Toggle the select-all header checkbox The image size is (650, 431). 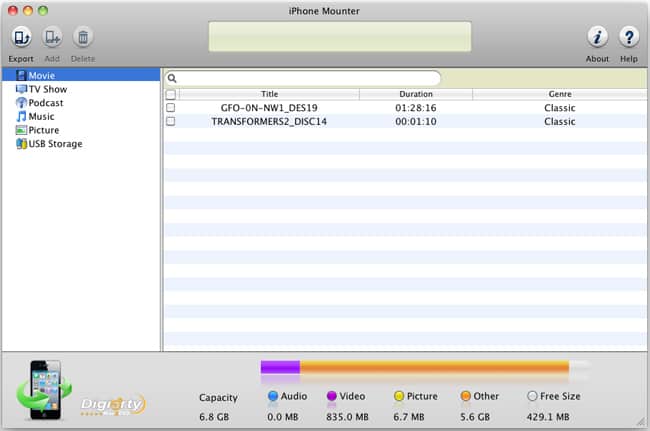pyautogui.click(x=170, y=94)
